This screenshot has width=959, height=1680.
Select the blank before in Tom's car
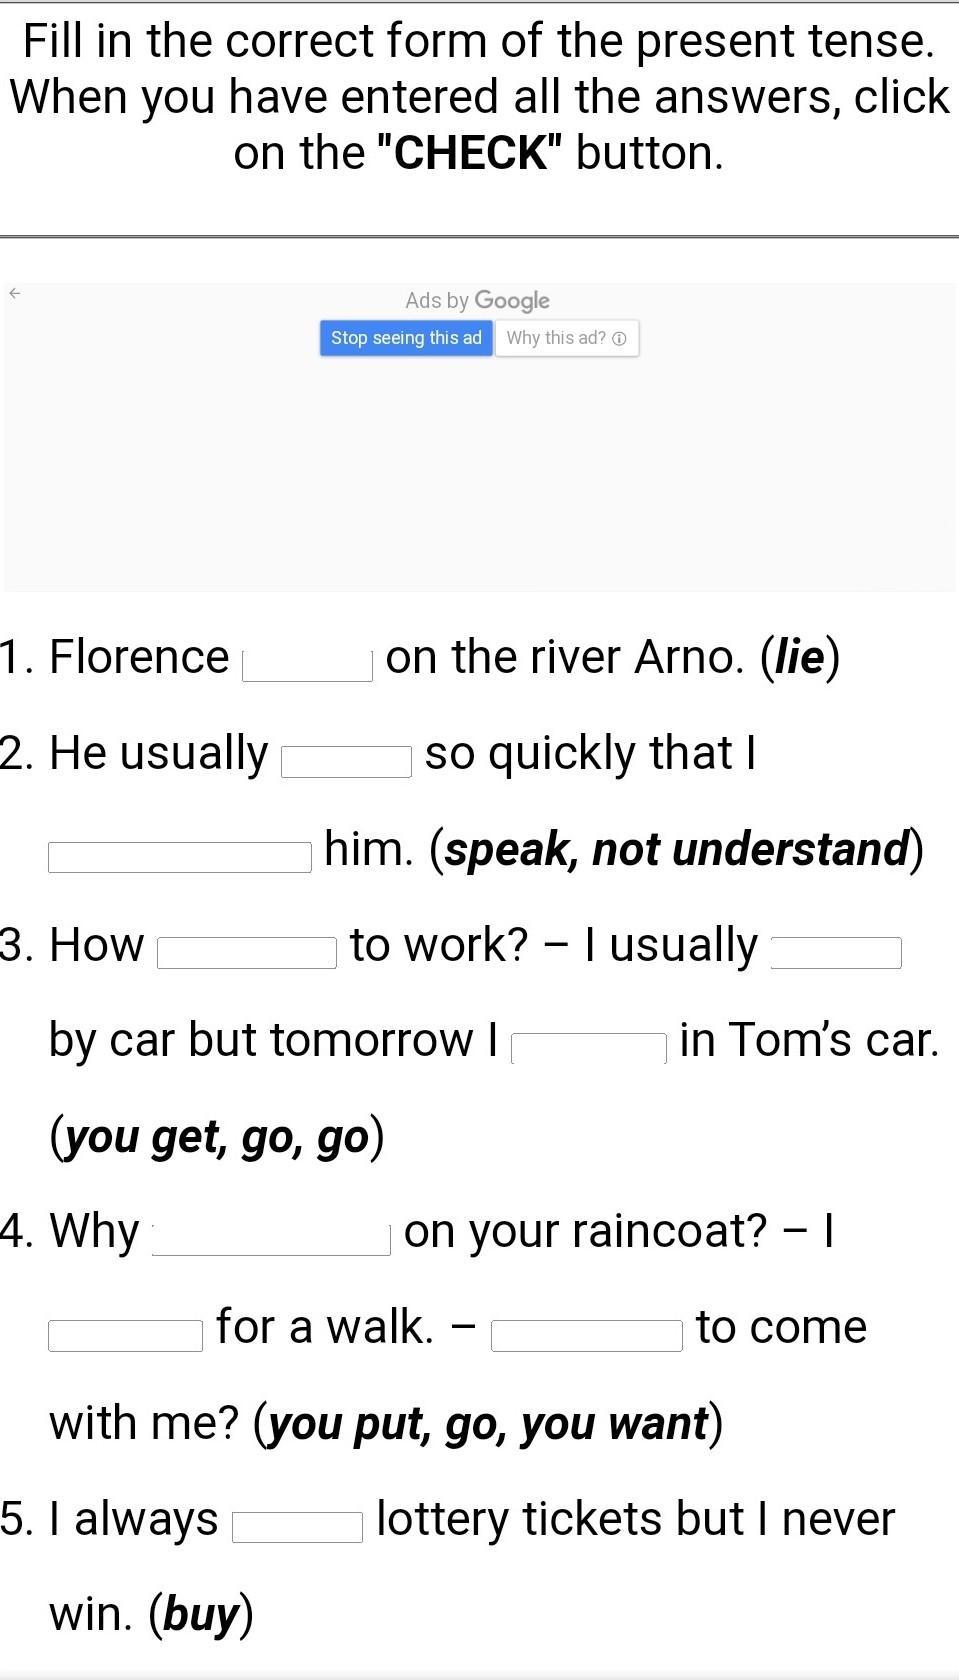[589, 1048]
